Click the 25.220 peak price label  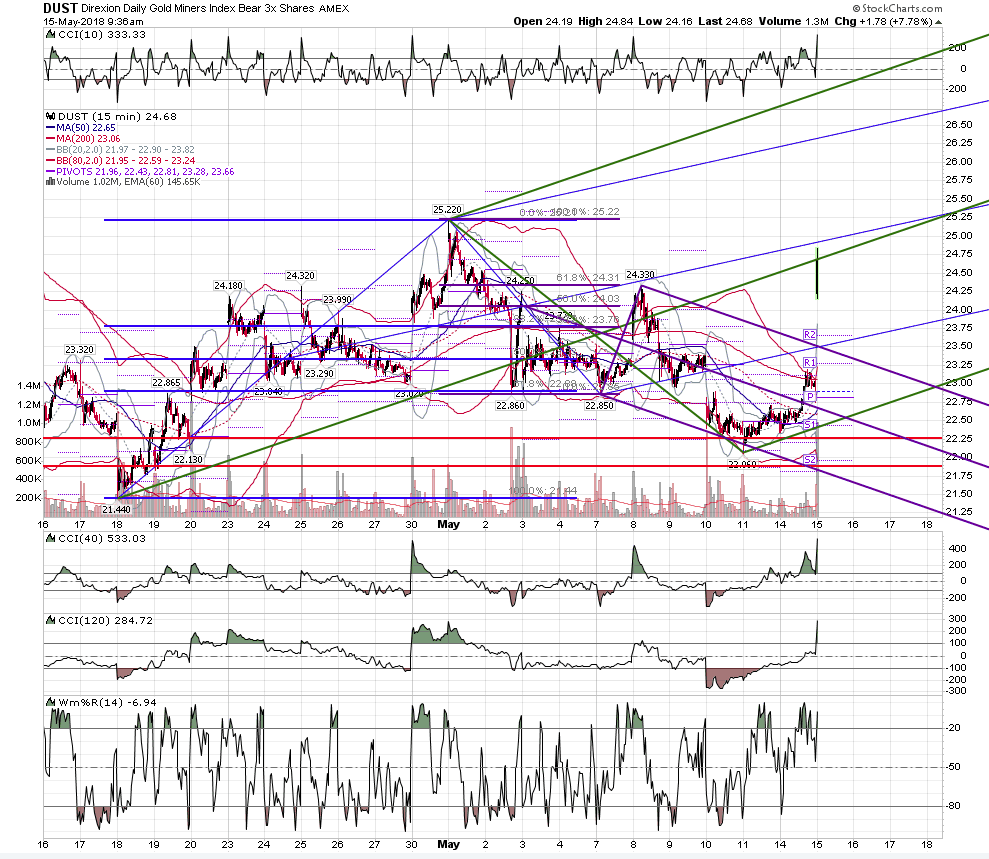point(447,209)
